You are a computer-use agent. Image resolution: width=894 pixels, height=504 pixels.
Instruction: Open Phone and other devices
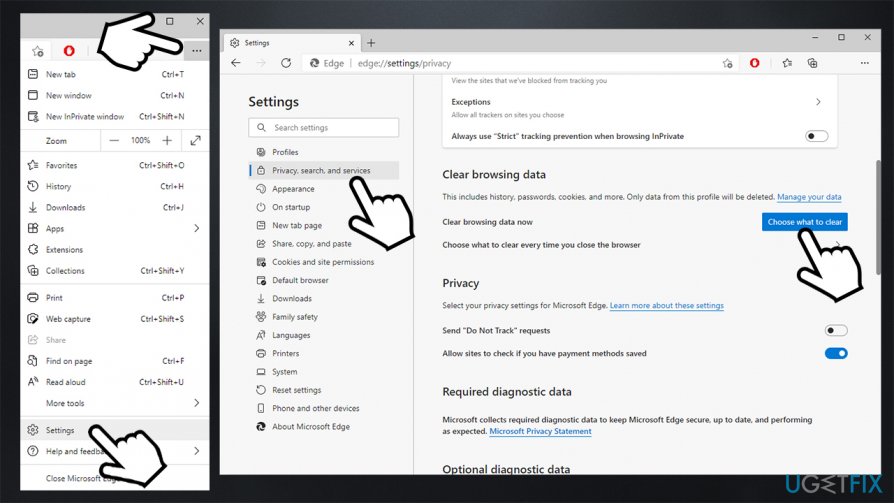tap(323, 408)
